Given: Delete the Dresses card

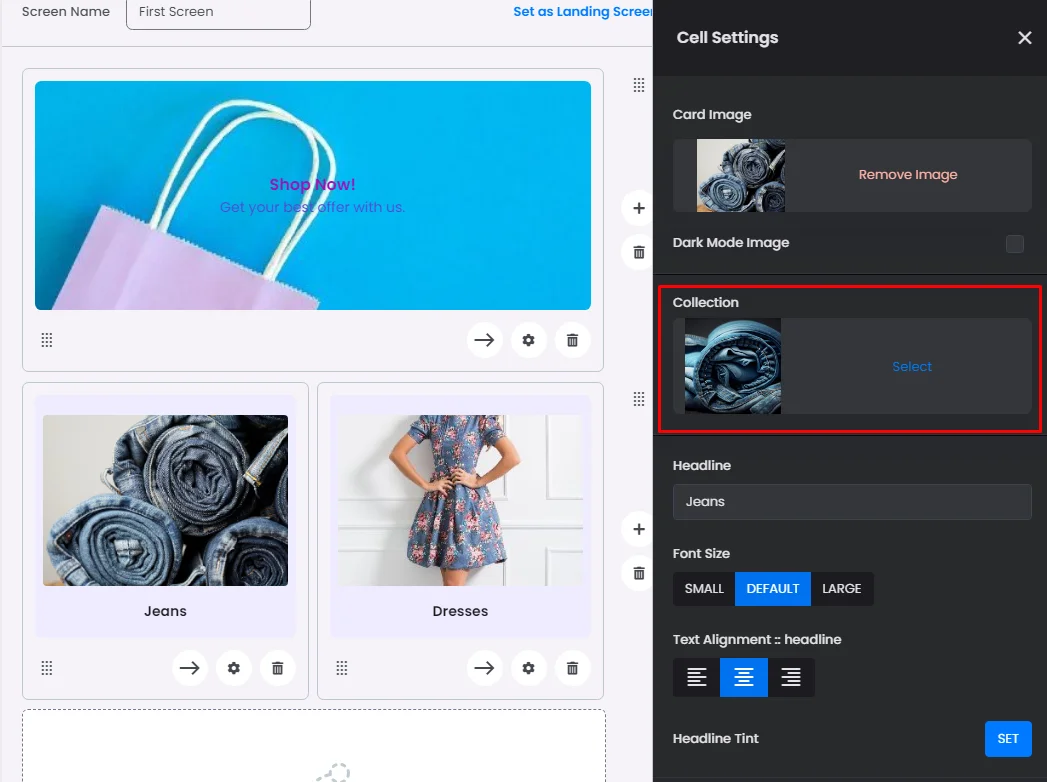Looking at the screenshot, I should (x=572, y=668).
